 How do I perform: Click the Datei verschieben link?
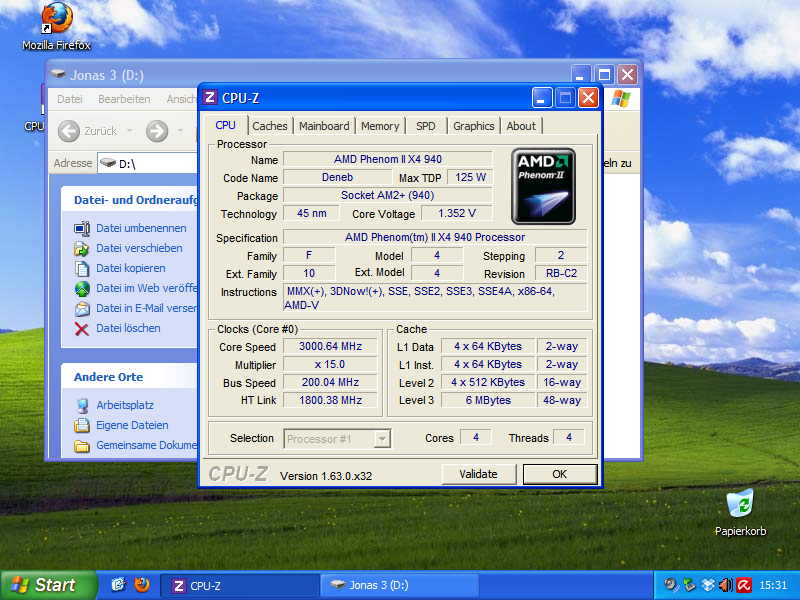(x=139, y=248)
